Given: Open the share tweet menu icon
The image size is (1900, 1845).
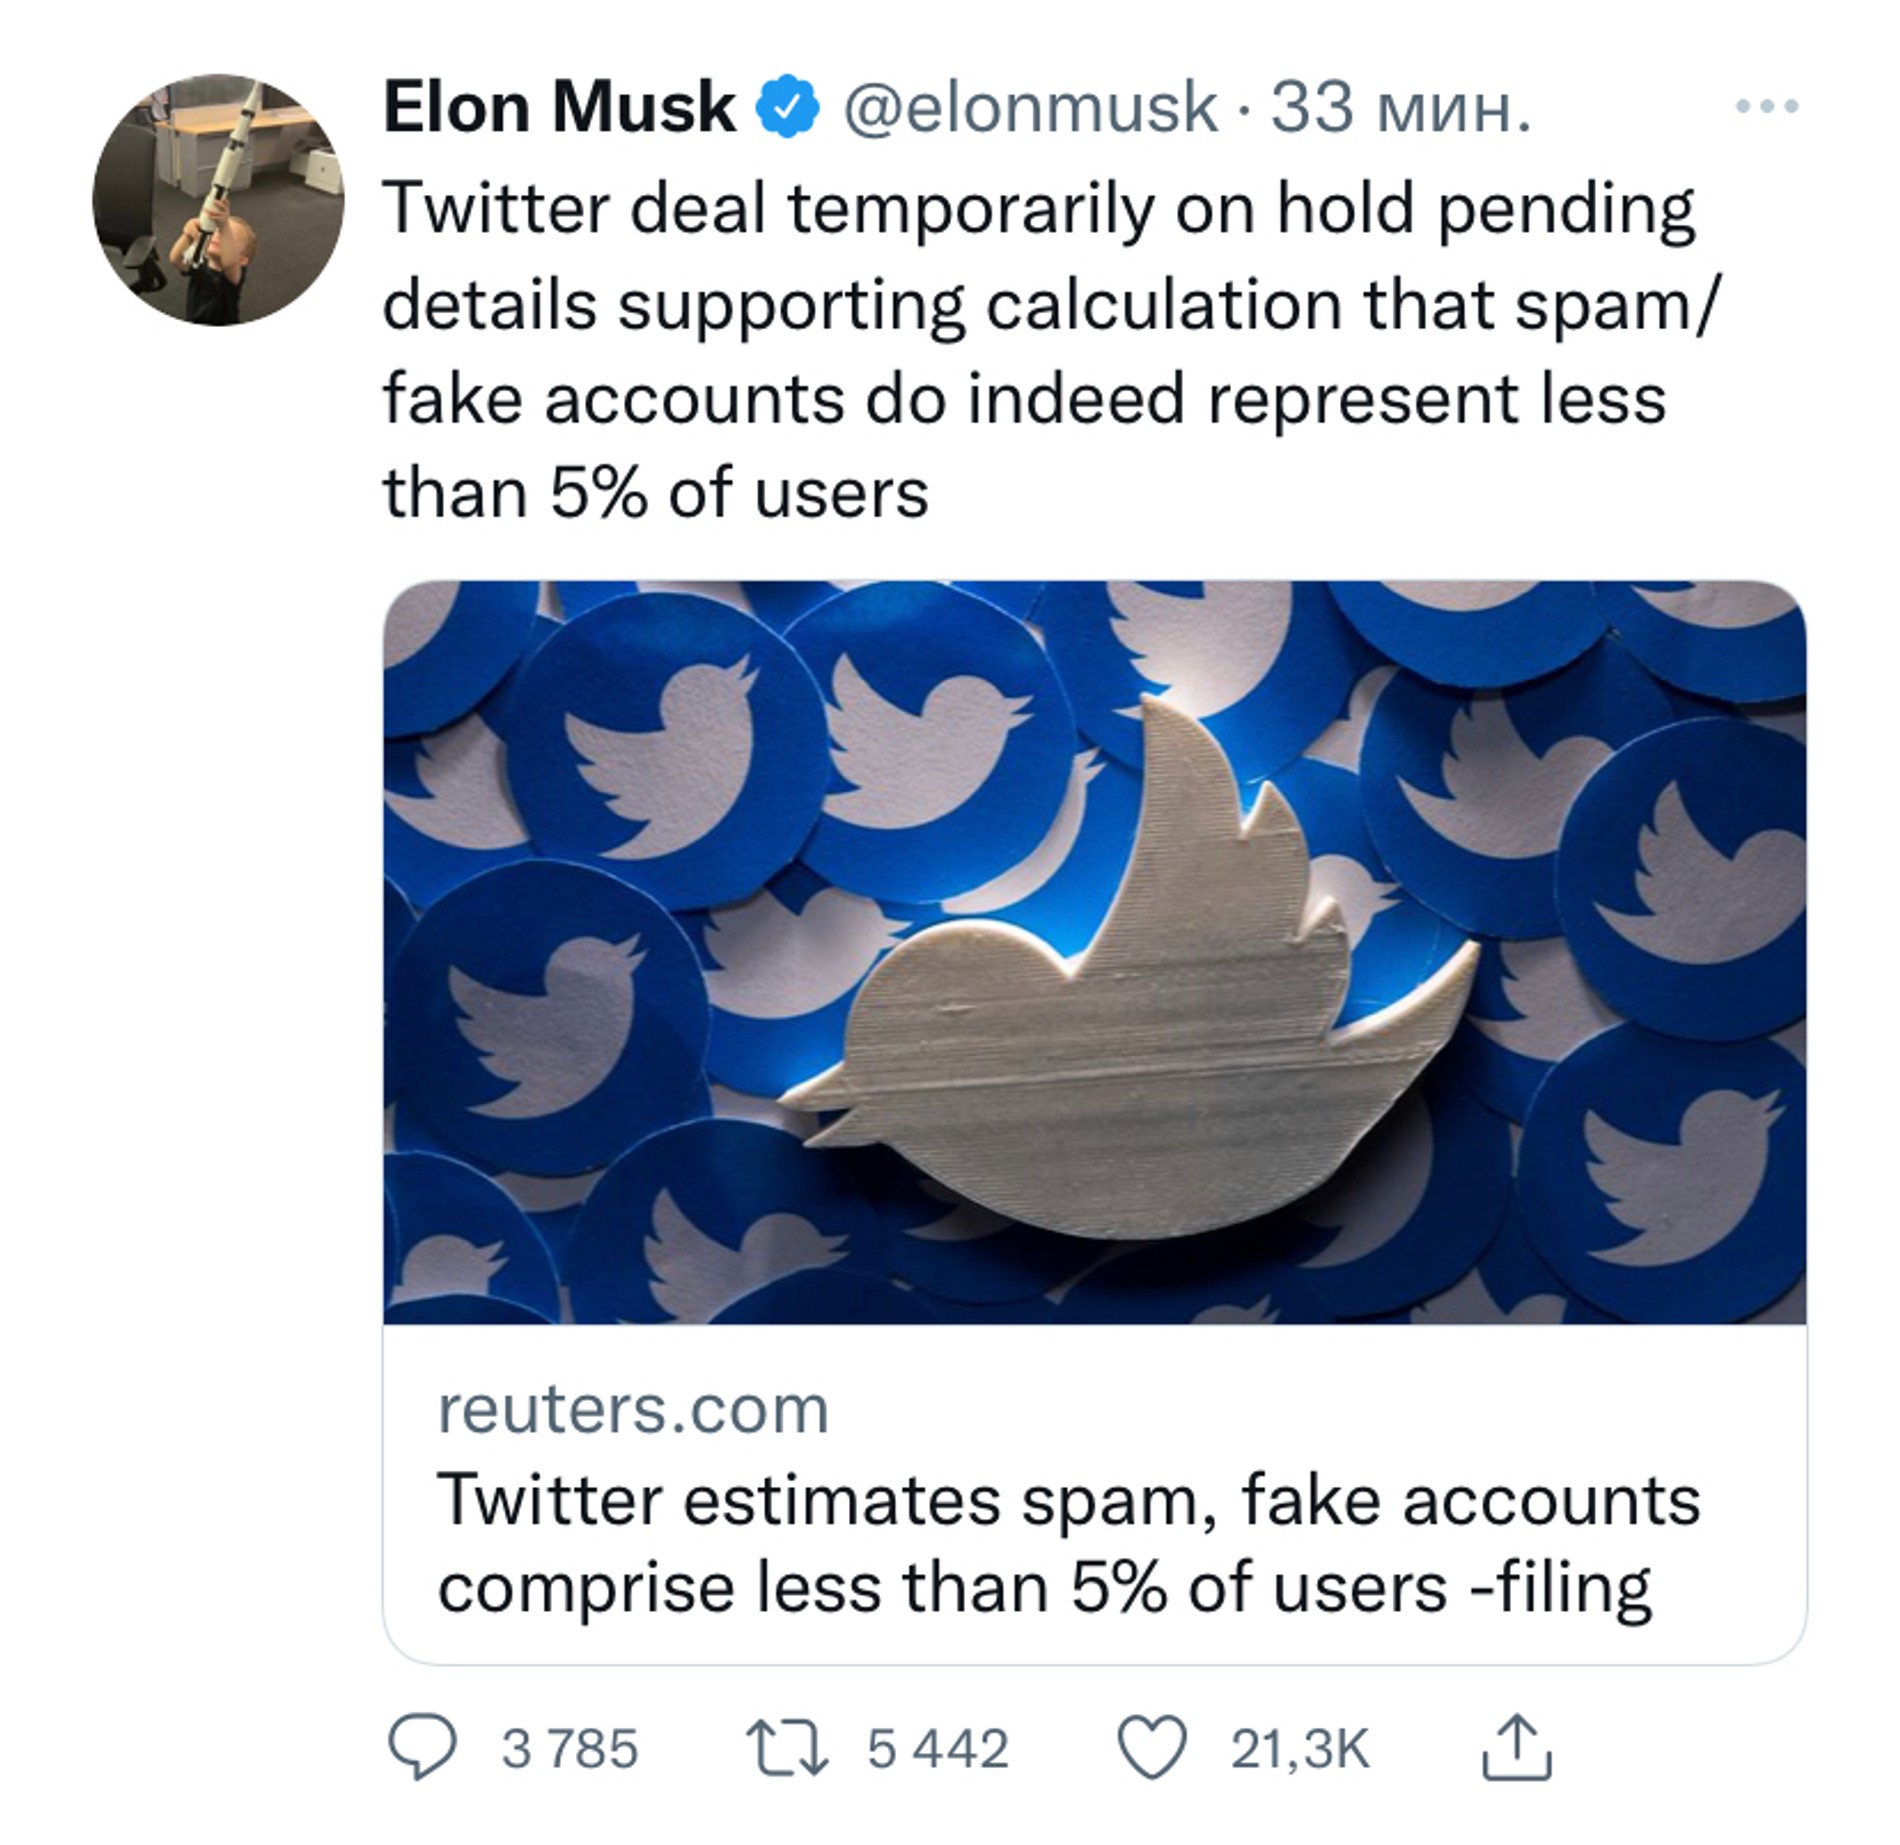Looking at the screenshot, I should coord(1515,1748).
